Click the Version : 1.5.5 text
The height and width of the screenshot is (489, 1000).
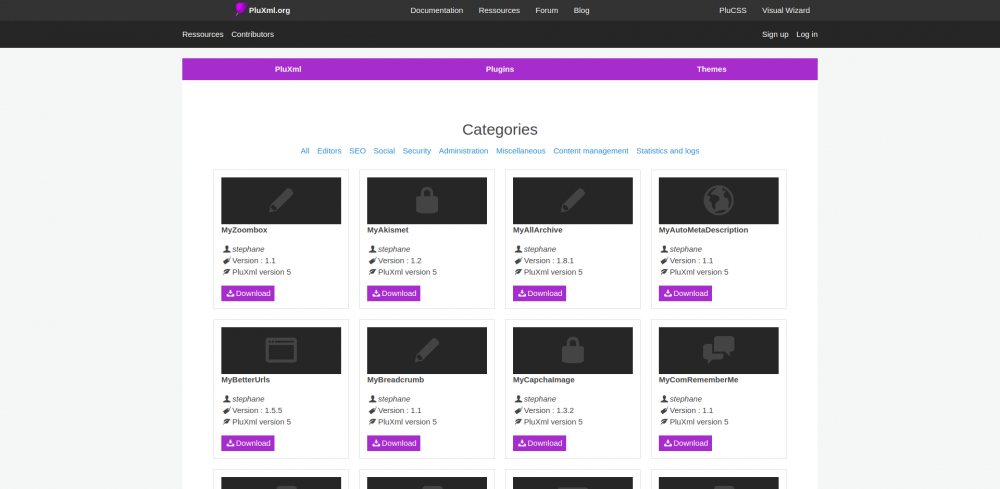click(257, 411)
